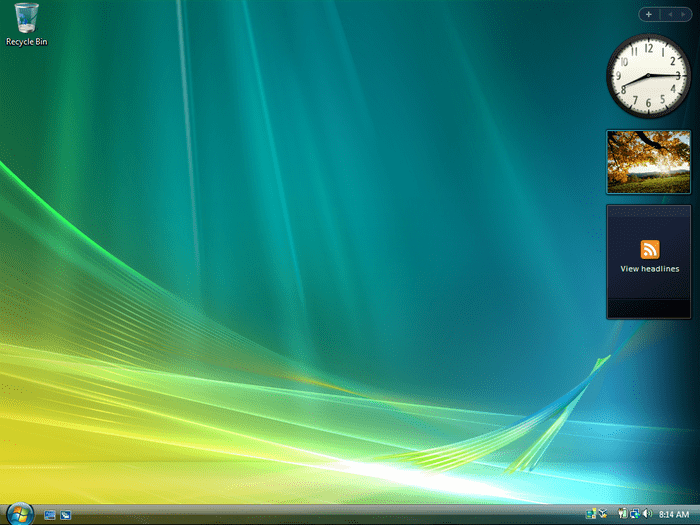Click the orange RSS feed icon
The image size is (700, 525).
click(650, 249)
